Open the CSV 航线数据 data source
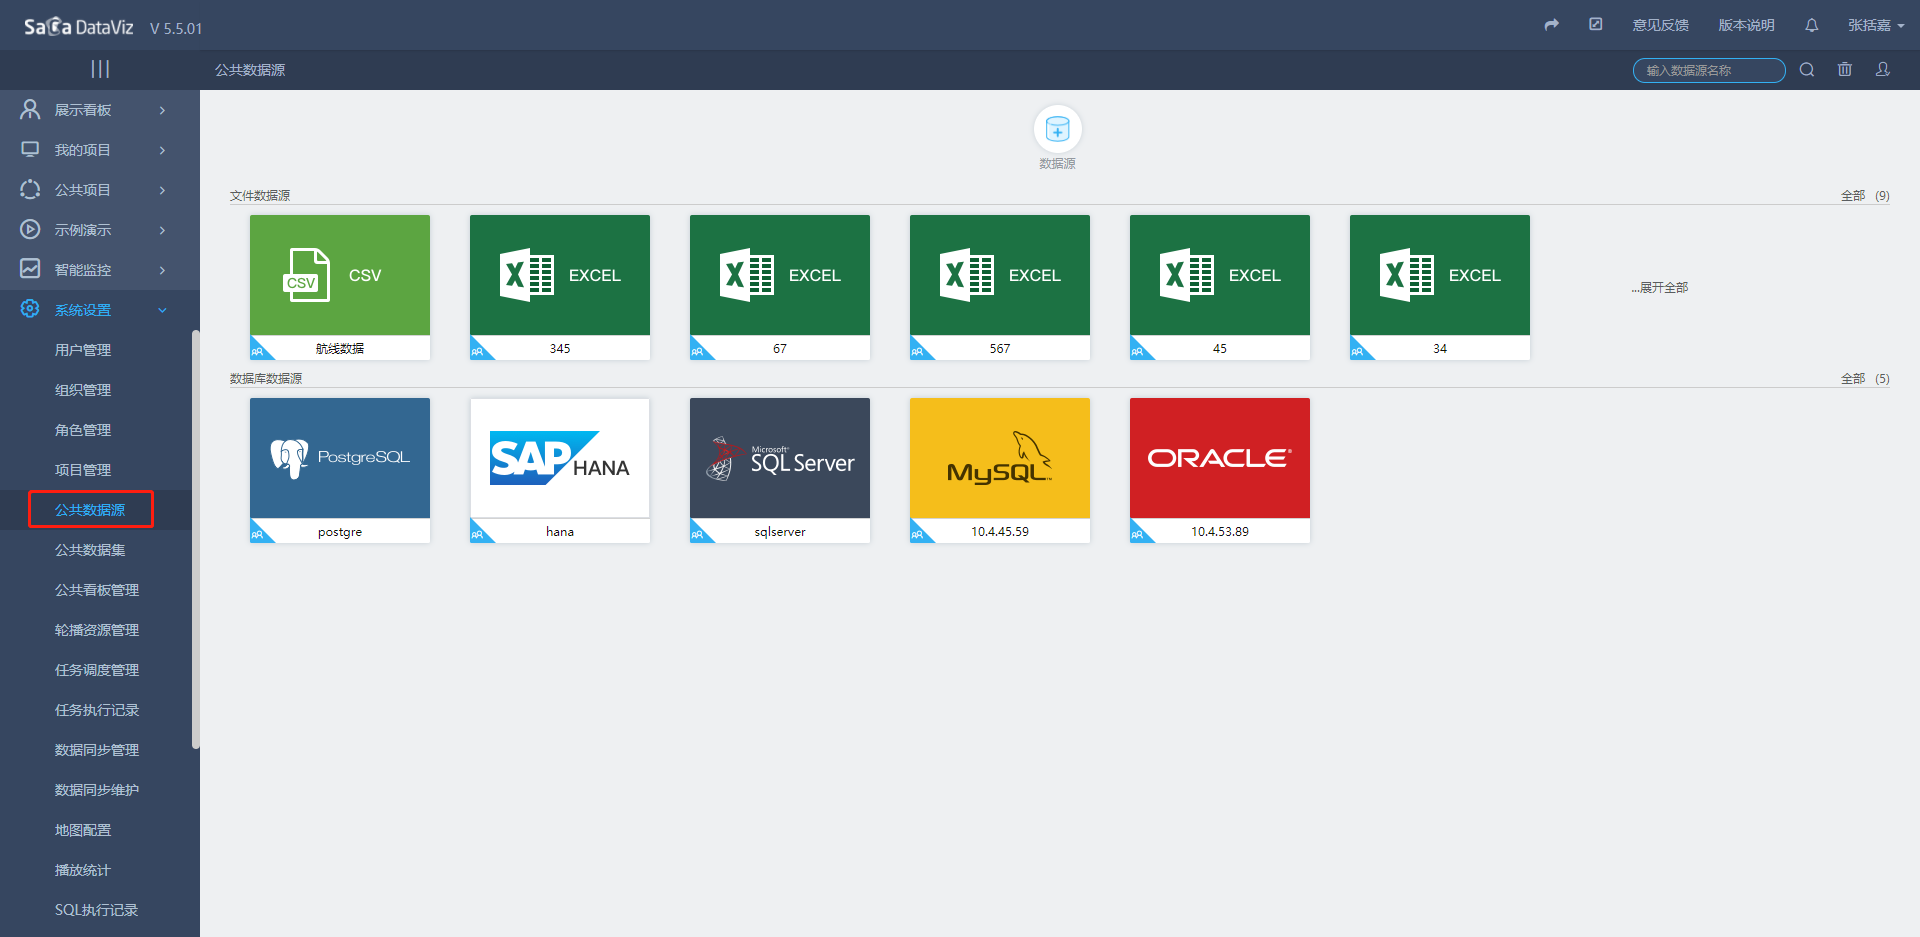 pyautogui.click(x=340, y=287)
